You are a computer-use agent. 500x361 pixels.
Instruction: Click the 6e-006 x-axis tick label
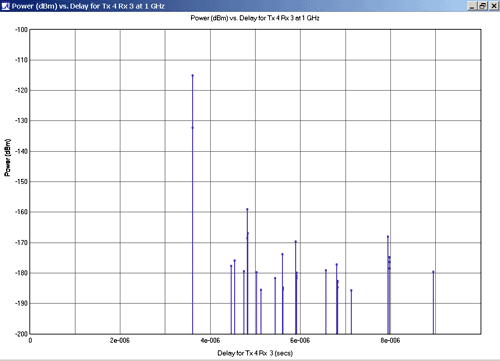[300, 340]
